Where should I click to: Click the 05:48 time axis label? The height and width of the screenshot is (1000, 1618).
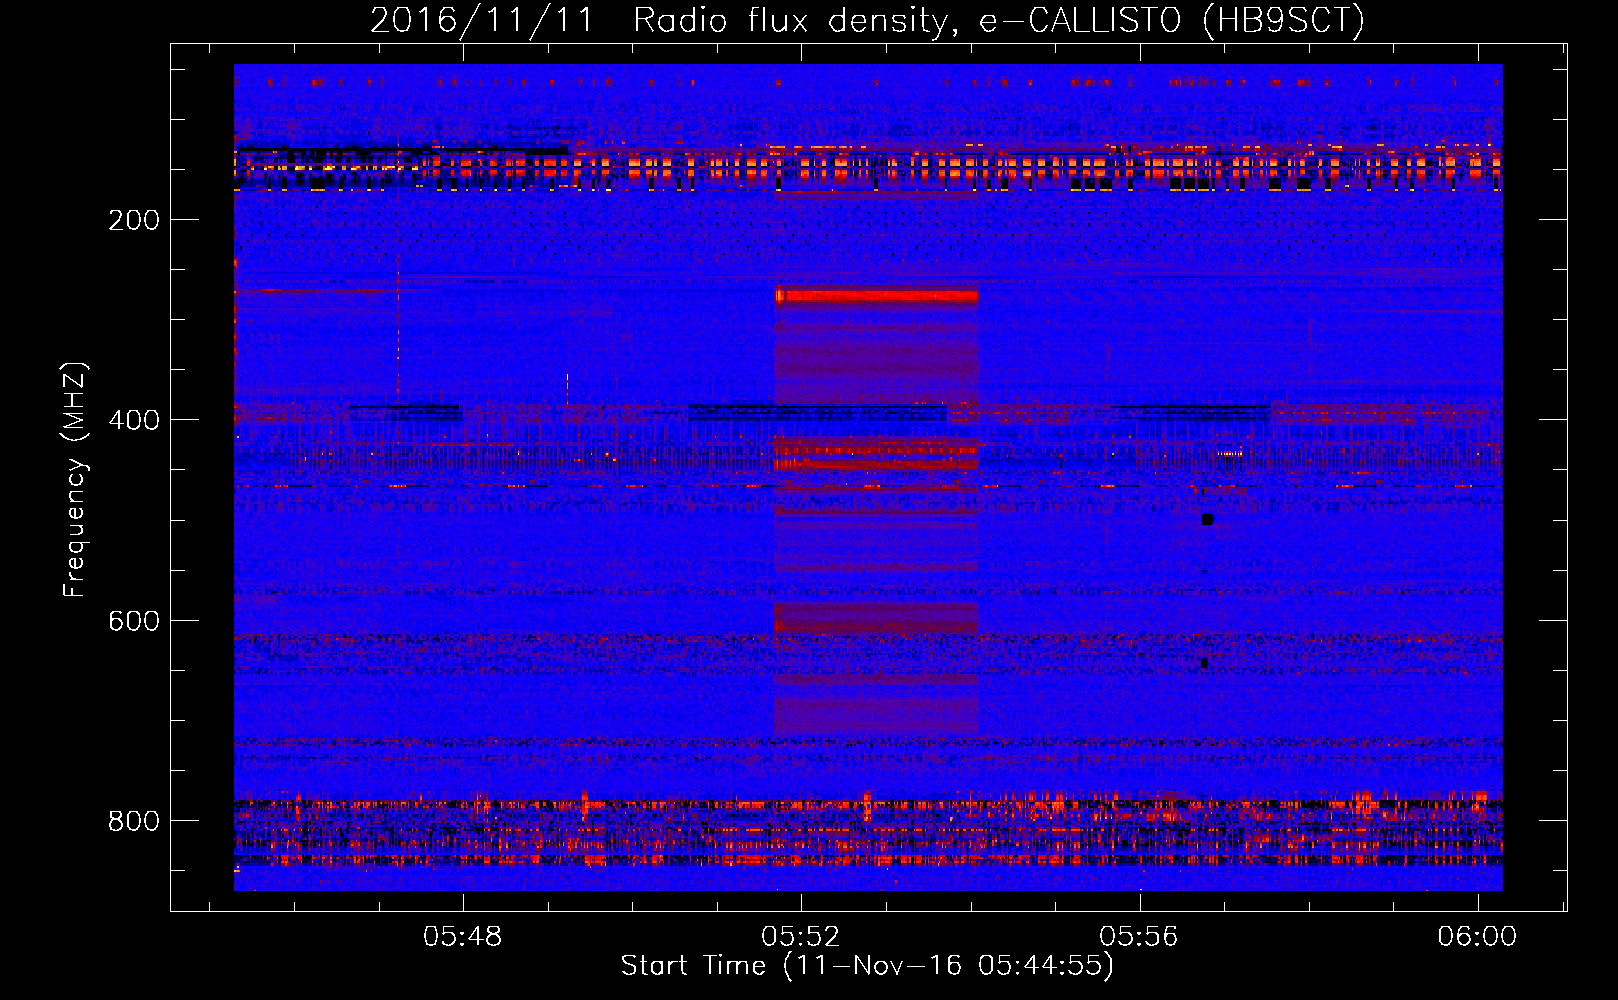click(462, 937)
